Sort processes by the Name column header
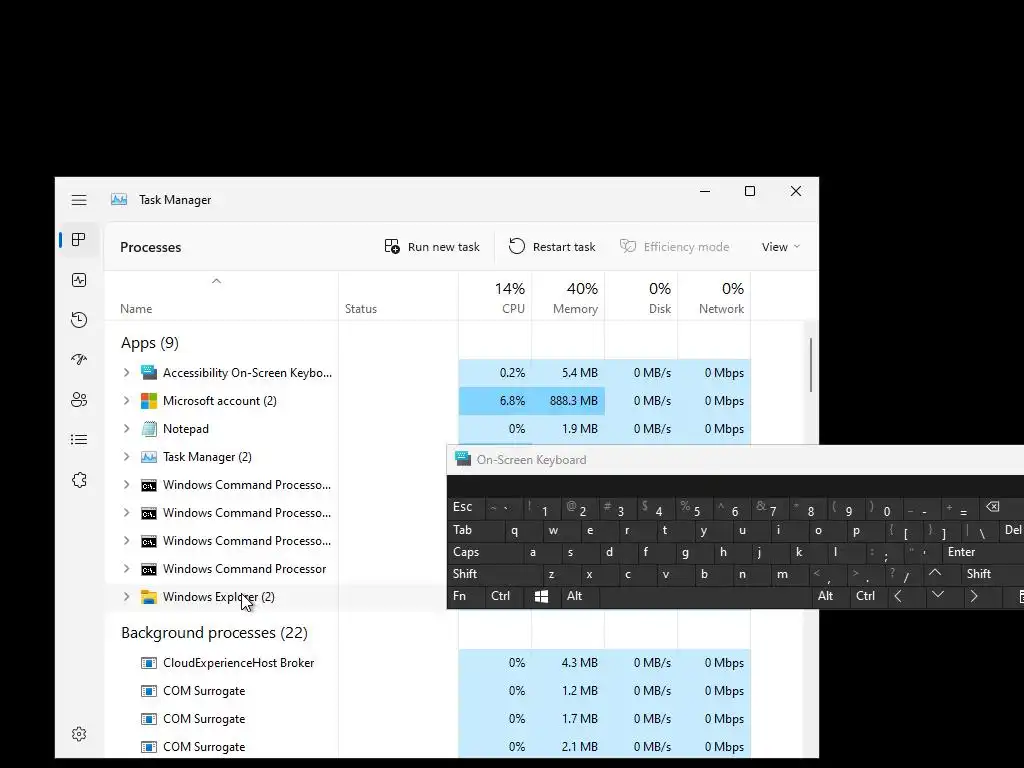 (221, 296)
